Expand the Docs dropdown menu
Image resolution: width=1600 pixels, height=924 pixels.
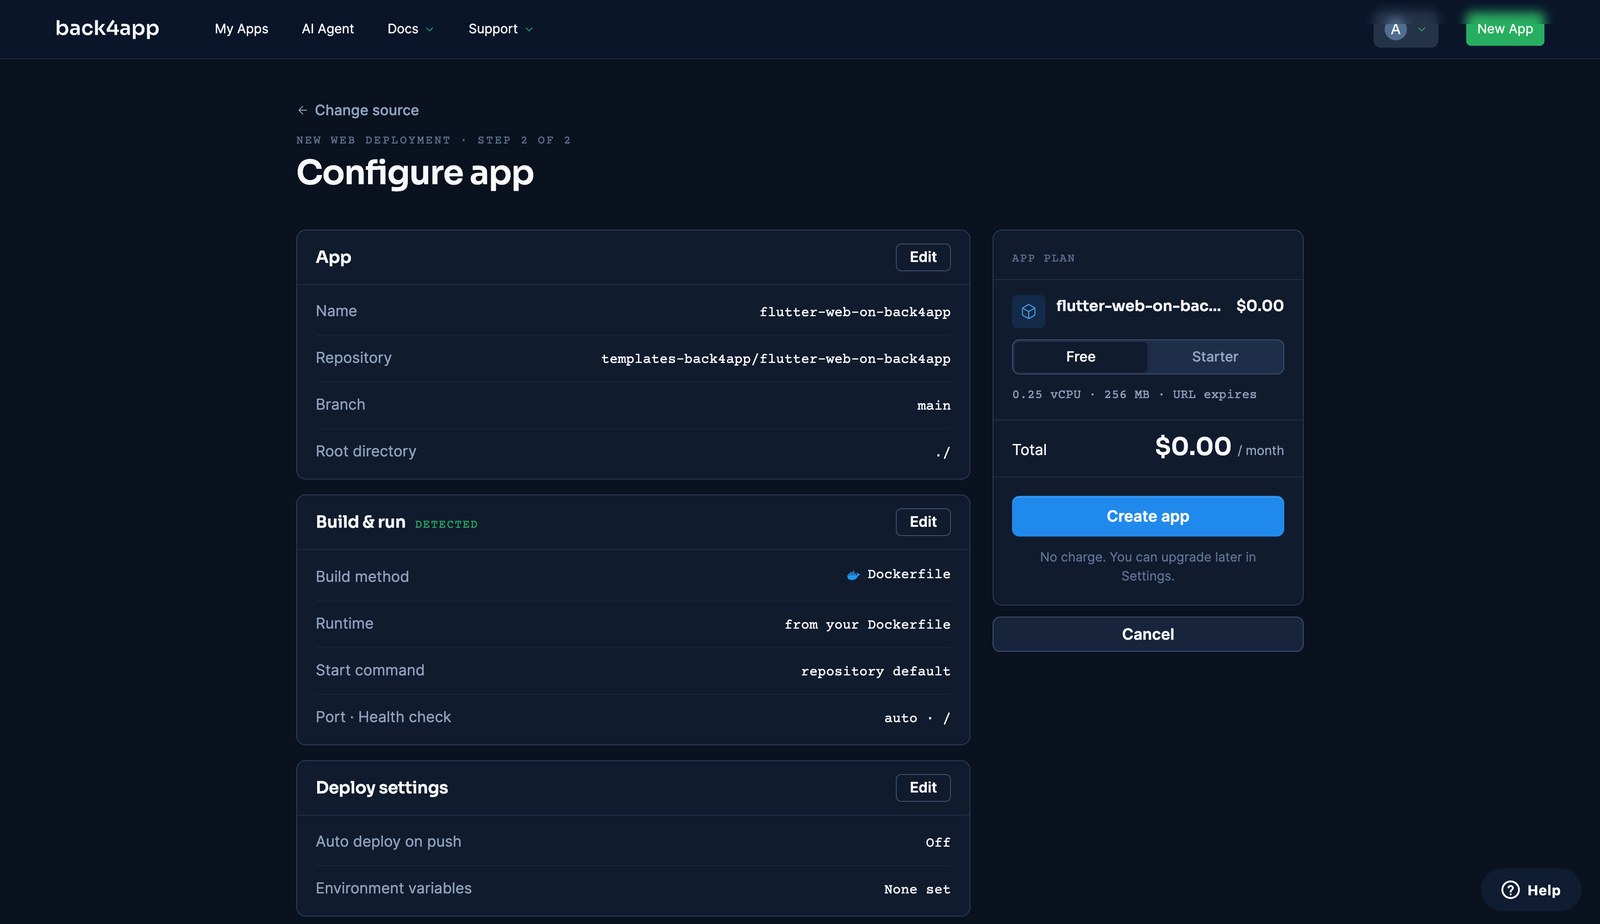point(410,29)
